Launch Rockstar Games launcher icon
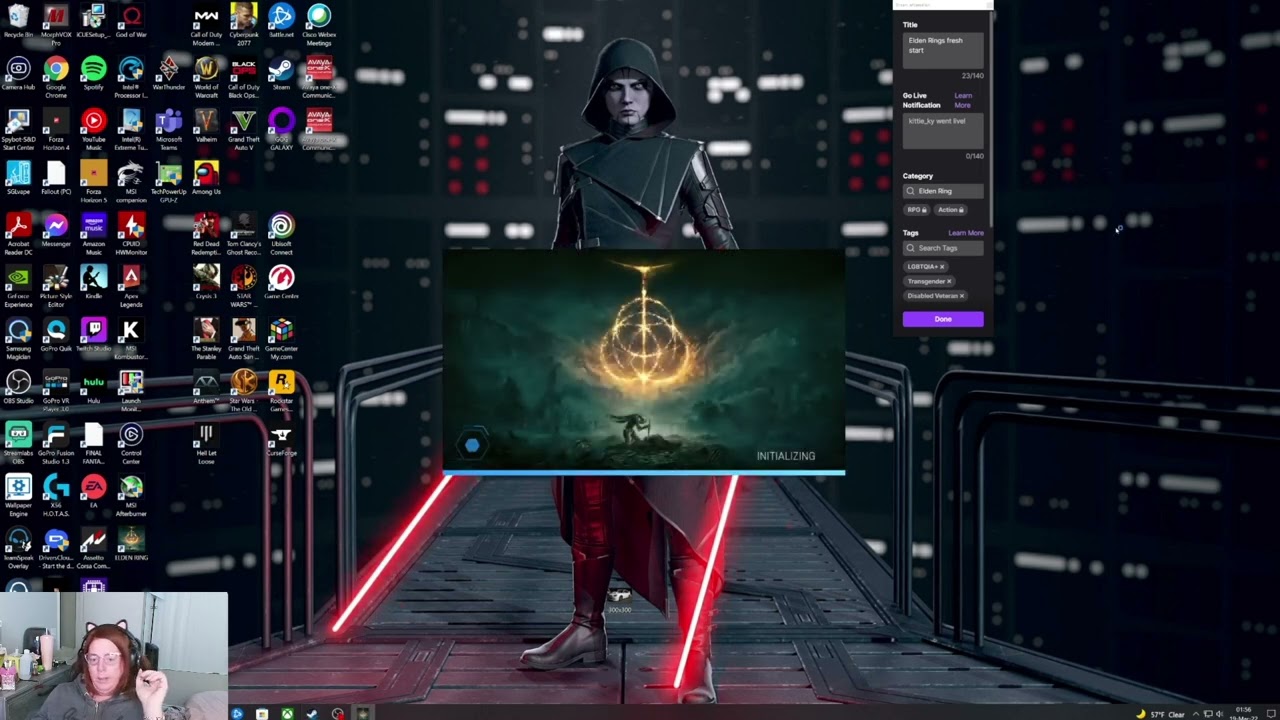 [x=281, y=391]
